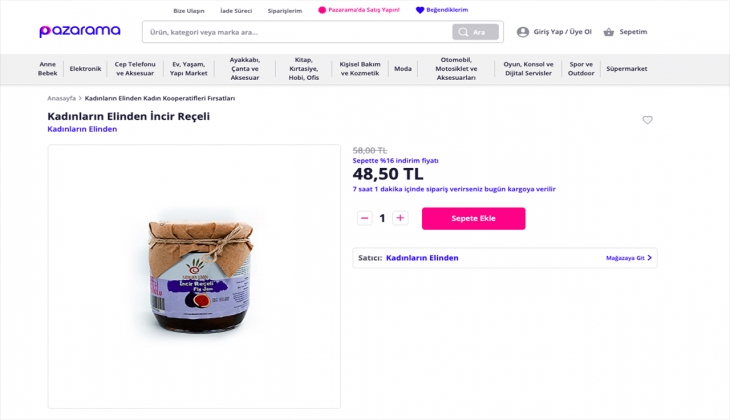Open Mağazaya Git store link

[x=628, y=258]
